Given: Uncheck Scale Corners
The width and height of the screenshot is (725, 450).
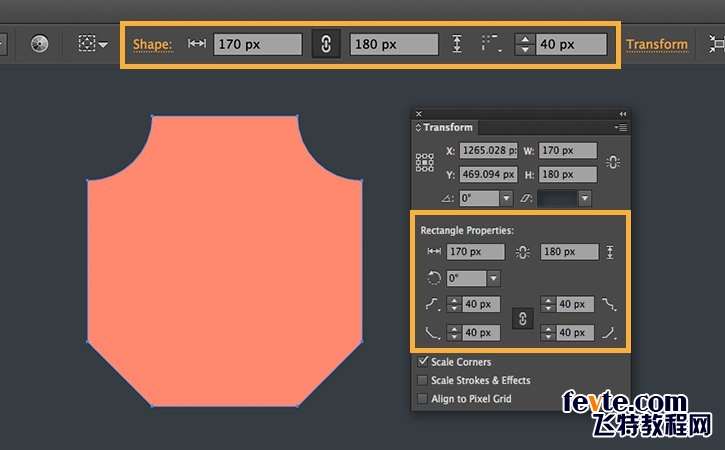Looking at the screenshot, I should (x=423, y=362).
